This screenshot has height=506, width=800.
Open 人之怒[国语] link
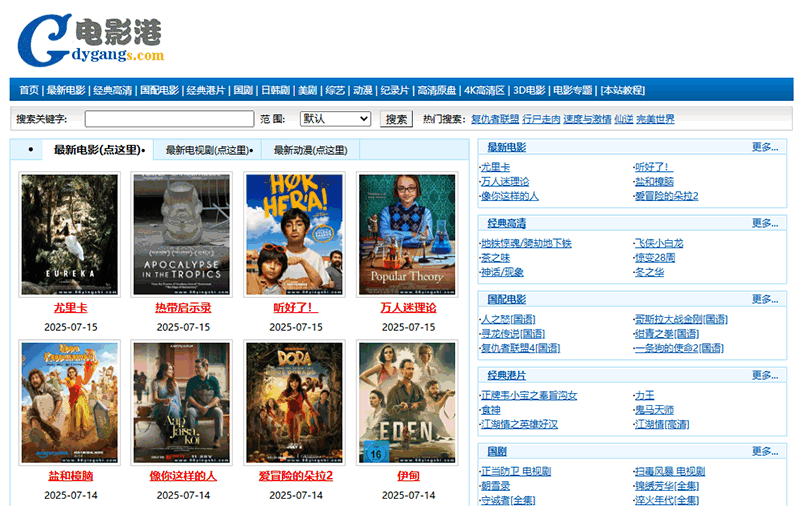pyautogui.click(x=508, y=319)
